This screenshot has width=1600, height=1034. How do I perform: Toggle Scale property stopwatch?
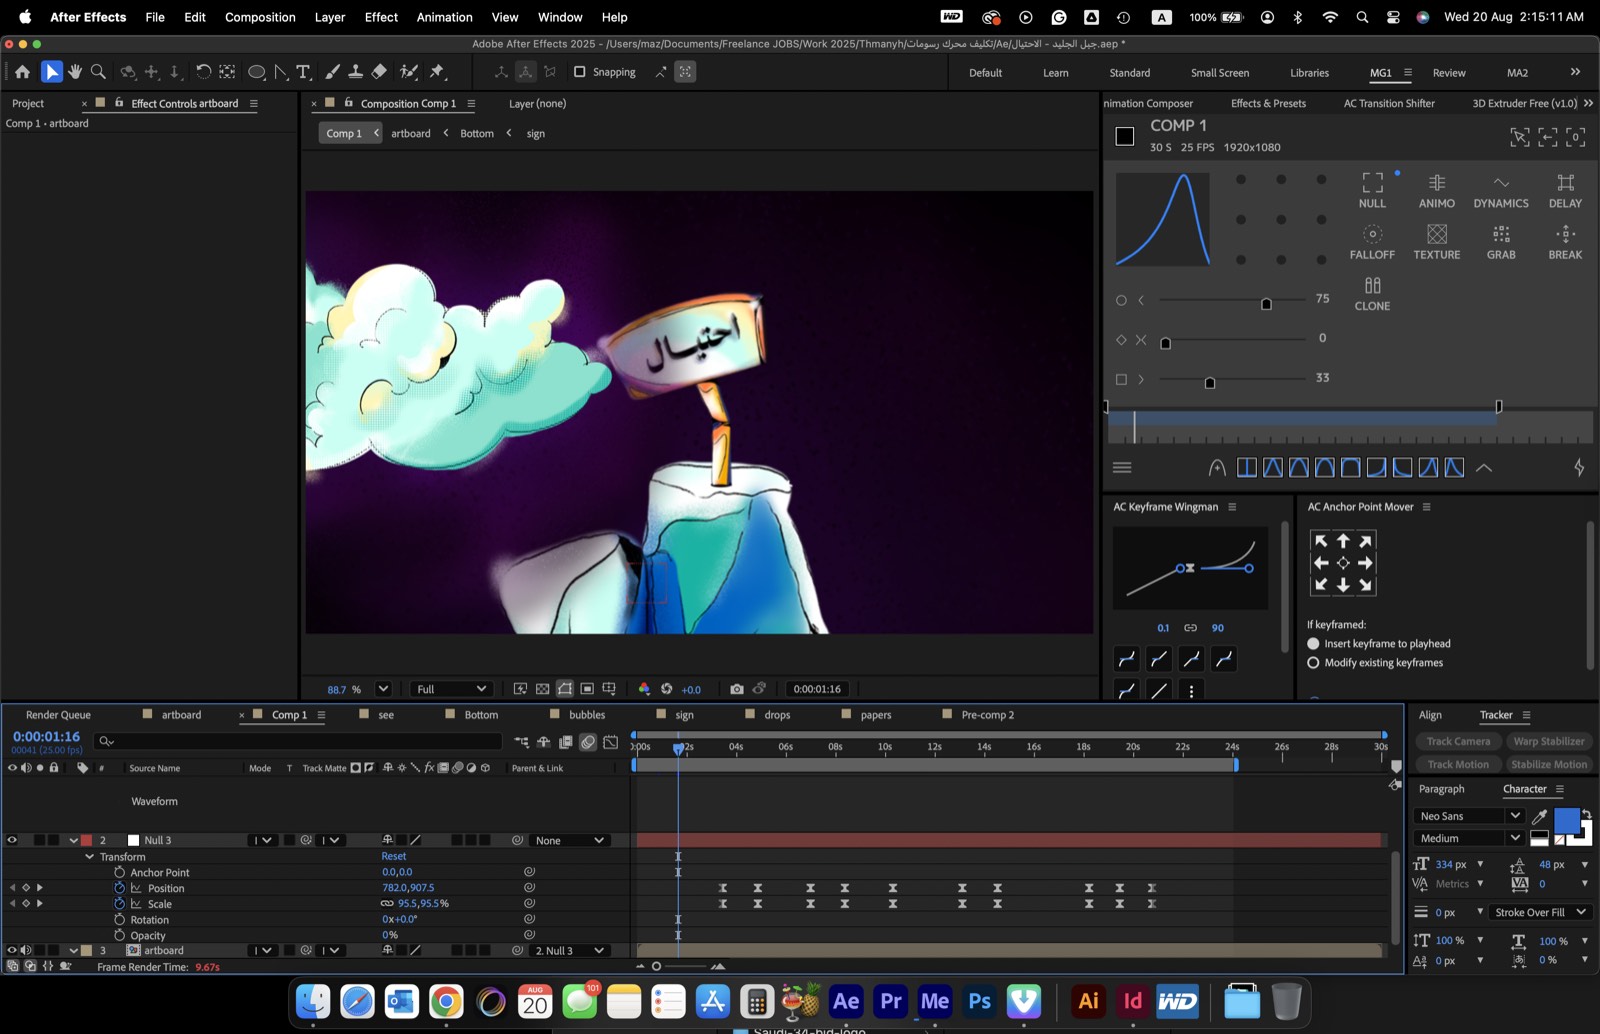tap(120, 904)
